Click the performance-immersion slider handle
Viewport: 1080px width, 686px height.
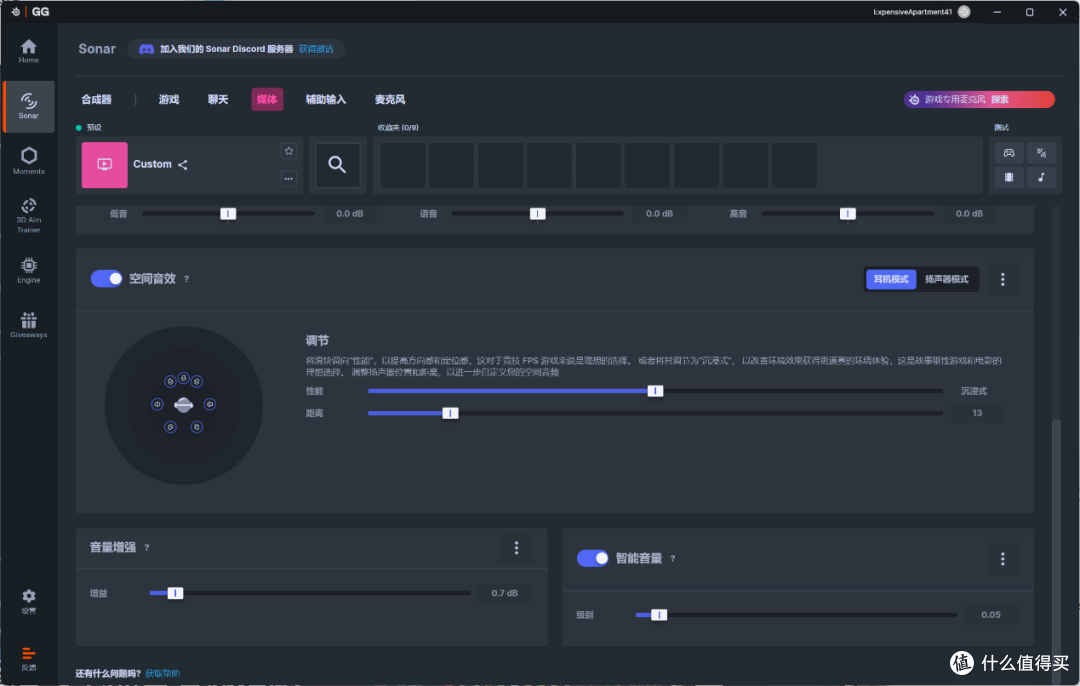655,391
